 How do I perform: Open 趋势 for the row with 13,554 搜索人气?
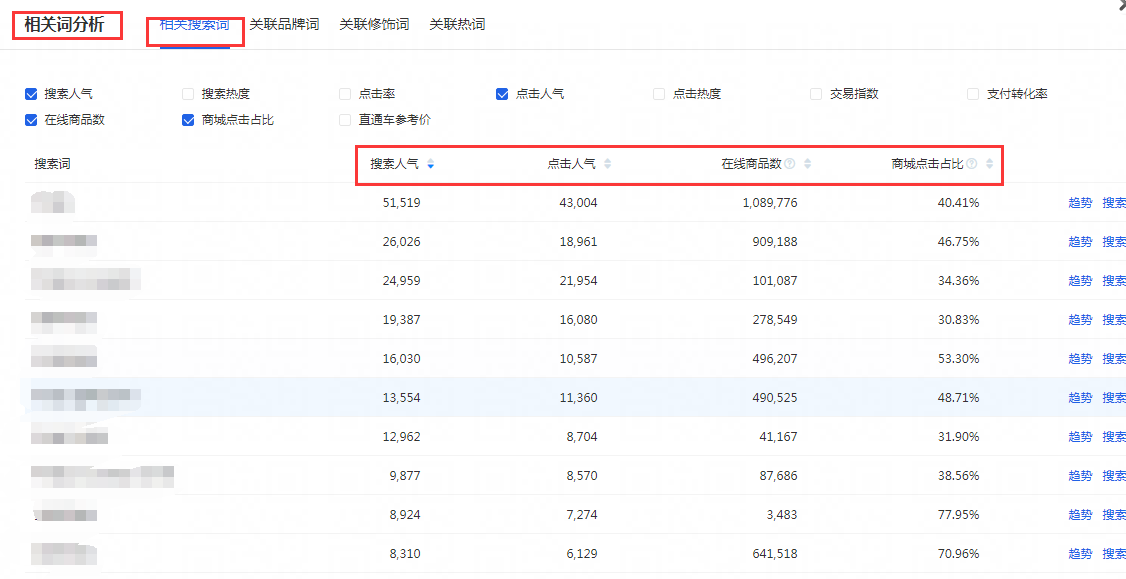pyautogui.click(x=1080, y=398)
